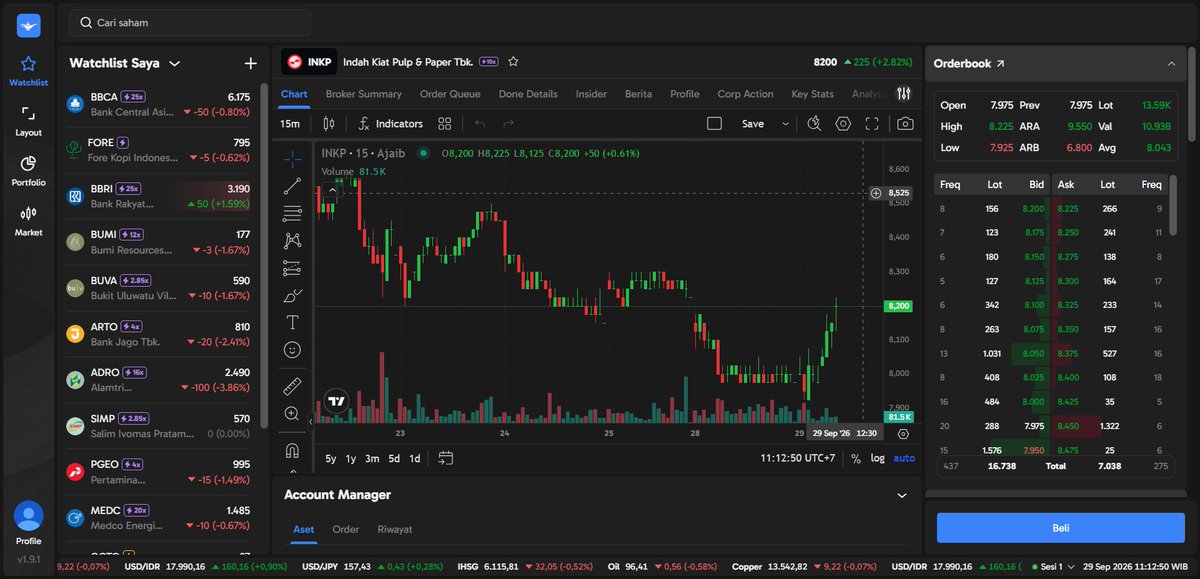1200x579 pixels.
Task: Toggle log scale
Action: pos(878,458)
